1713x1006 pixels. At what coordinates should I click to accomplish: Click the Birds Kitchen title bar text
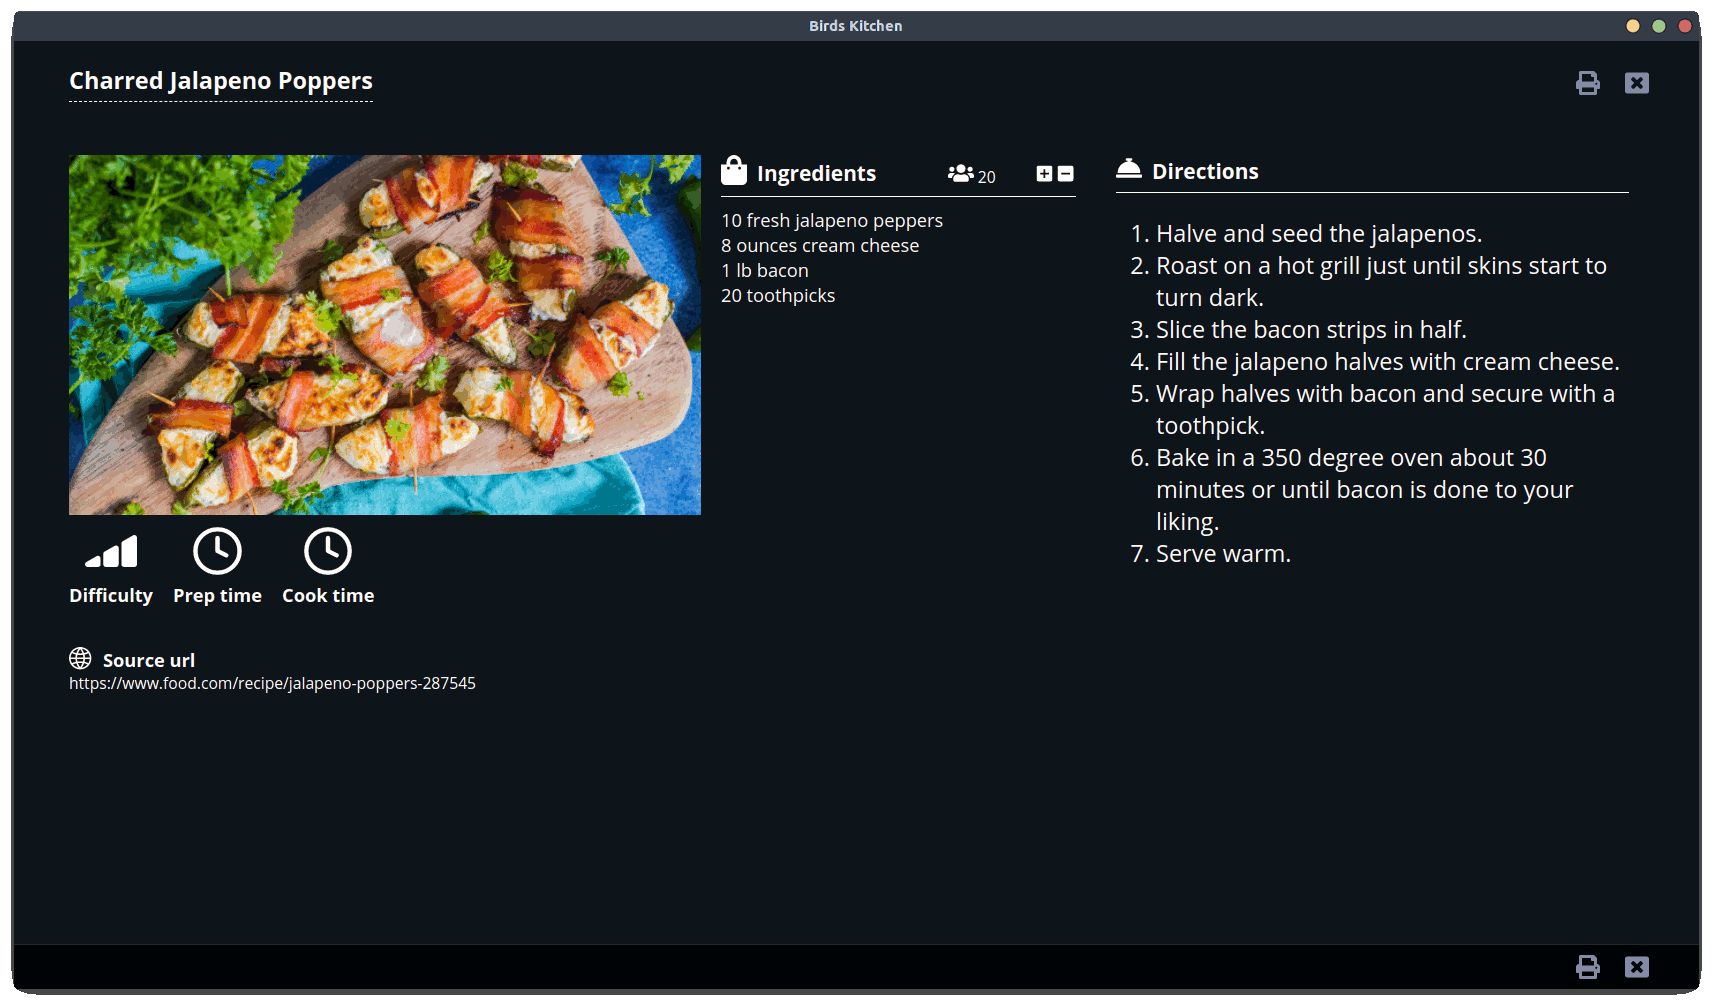pyautogui.click(x=856, y=25)
